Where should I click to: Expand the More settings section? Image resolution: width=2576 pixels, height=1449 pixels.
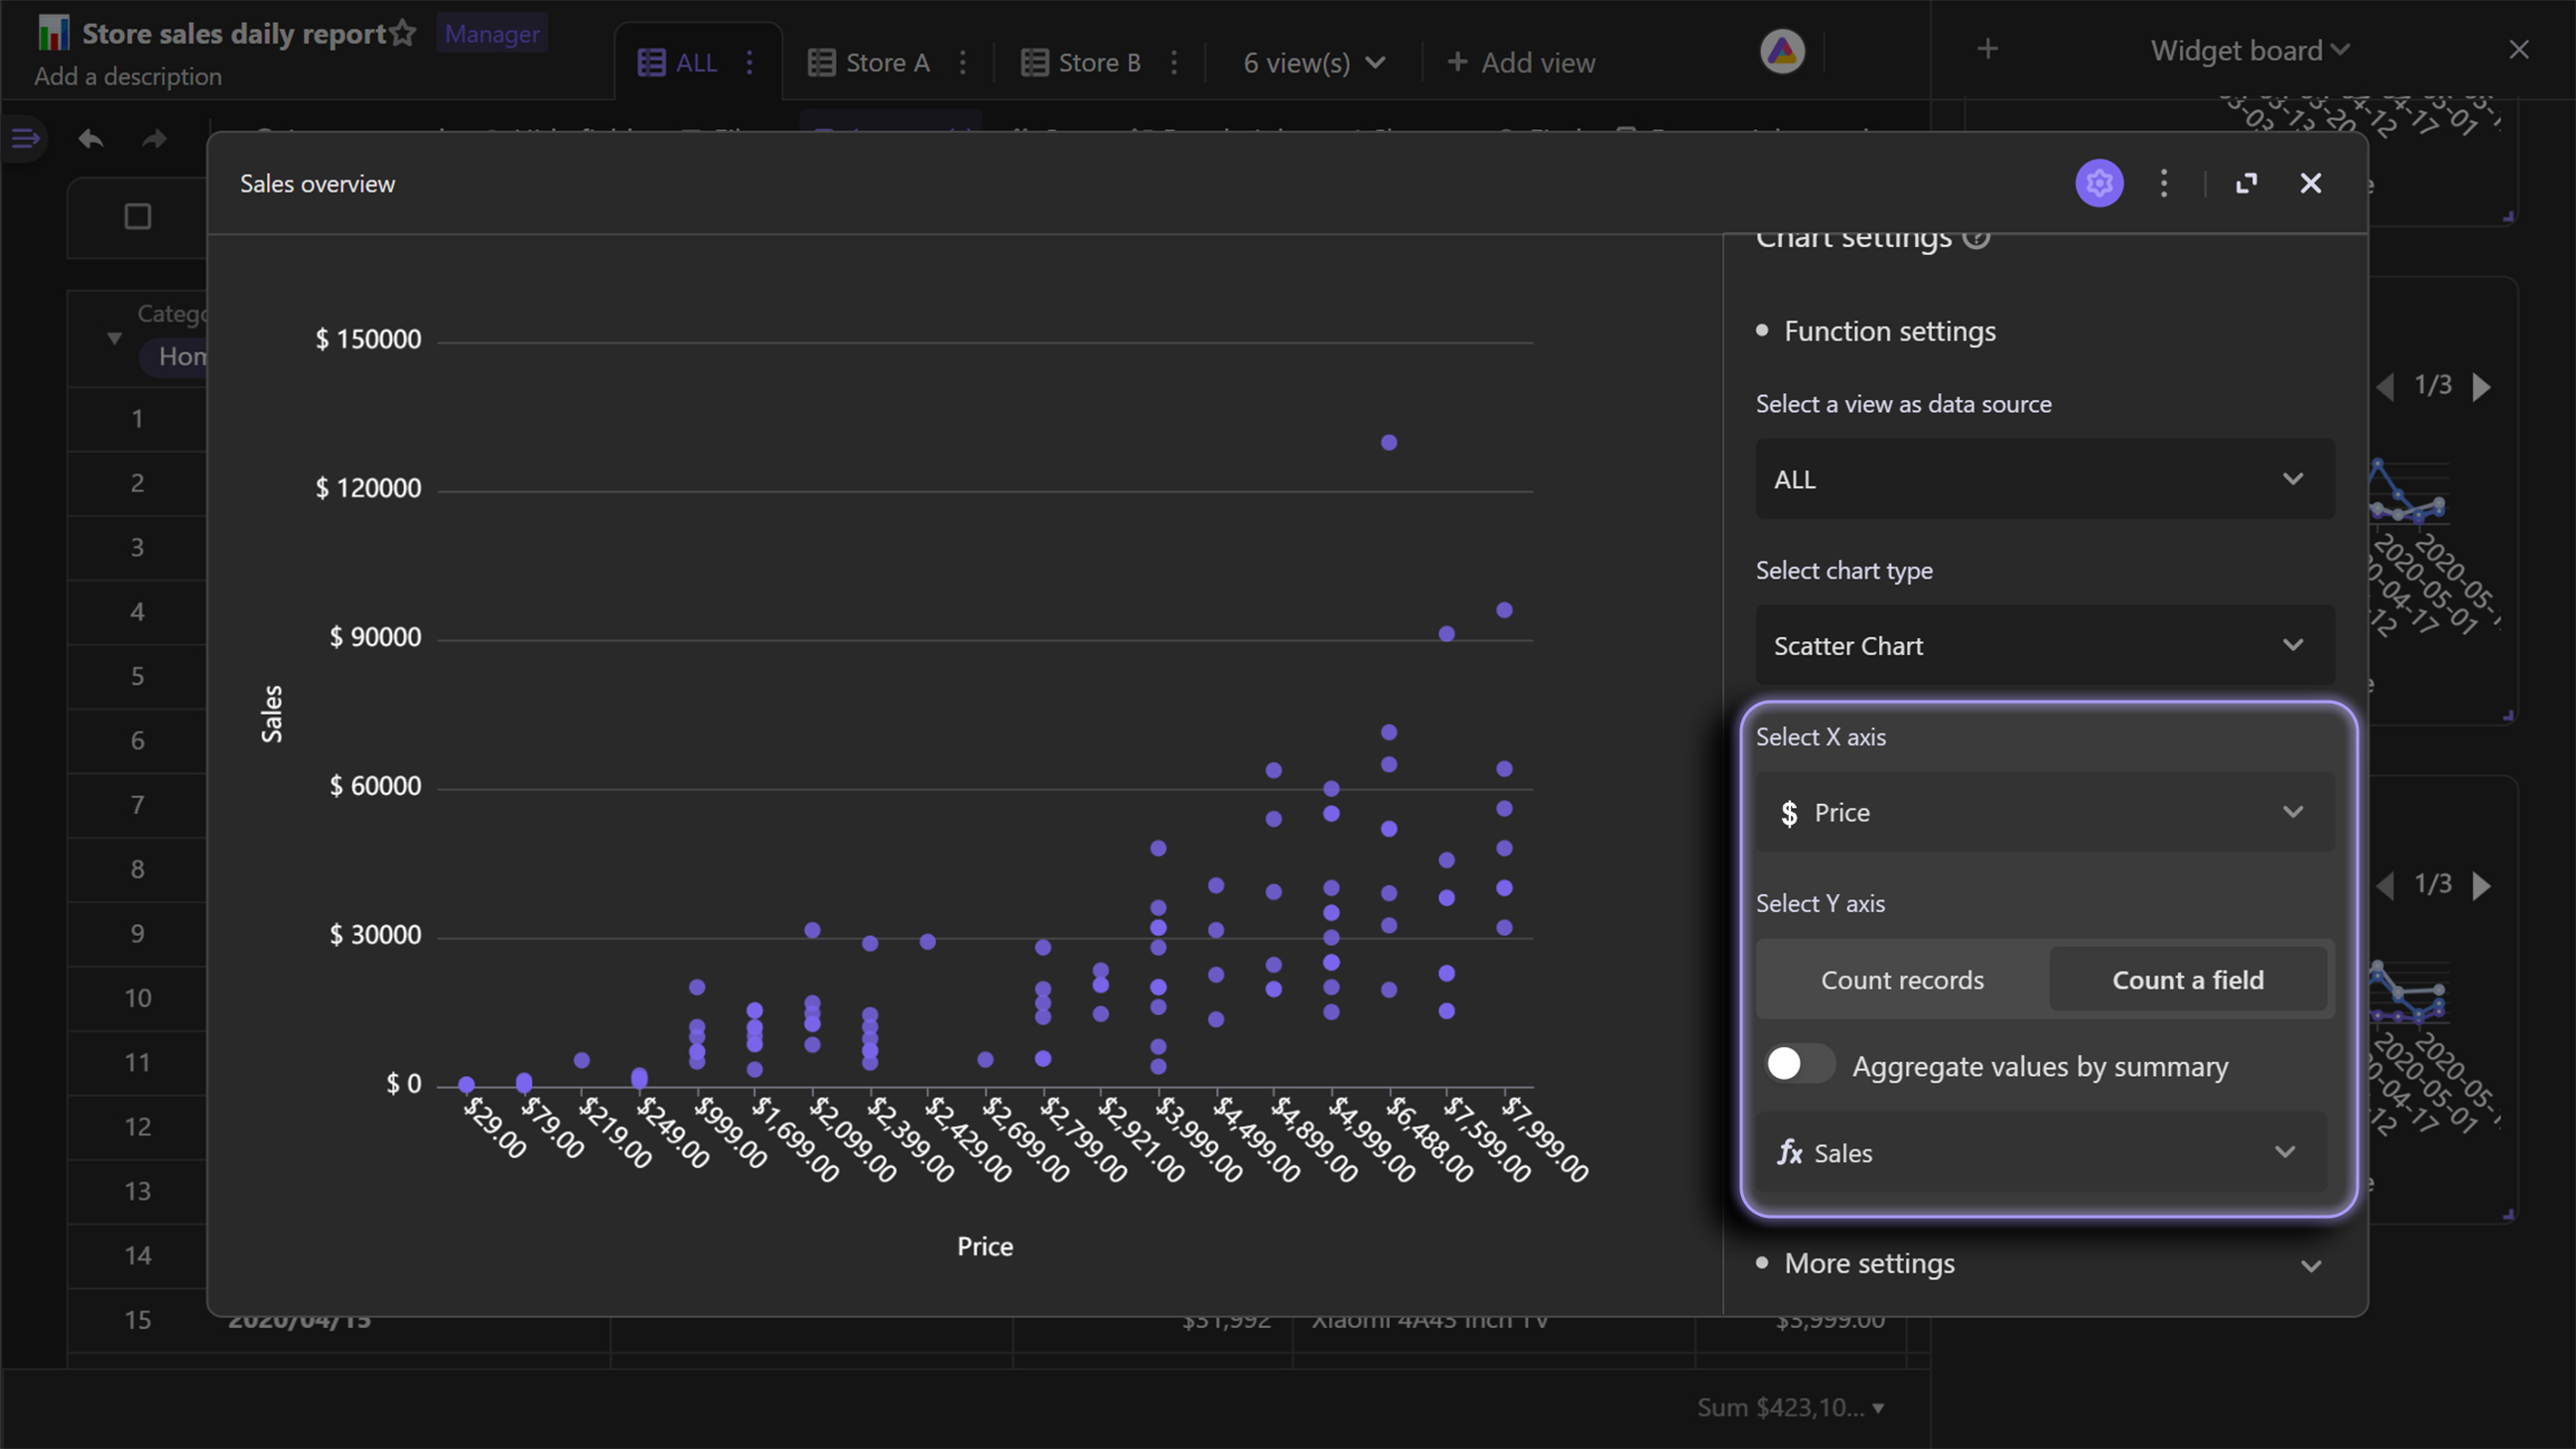pos(2040,1264)
